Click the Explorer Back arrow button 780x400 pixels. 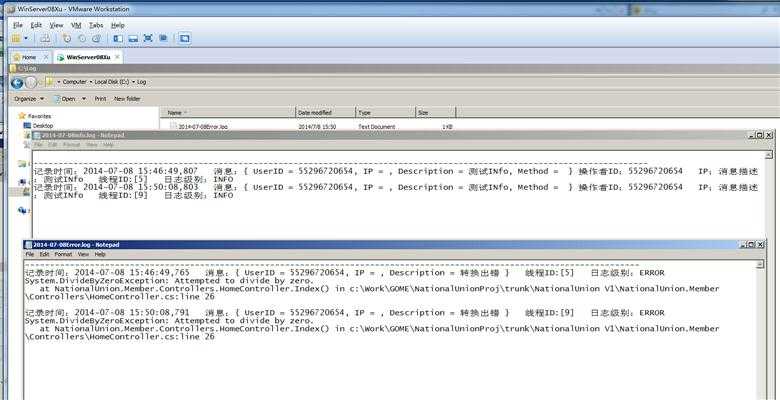[x=17, y=83]
